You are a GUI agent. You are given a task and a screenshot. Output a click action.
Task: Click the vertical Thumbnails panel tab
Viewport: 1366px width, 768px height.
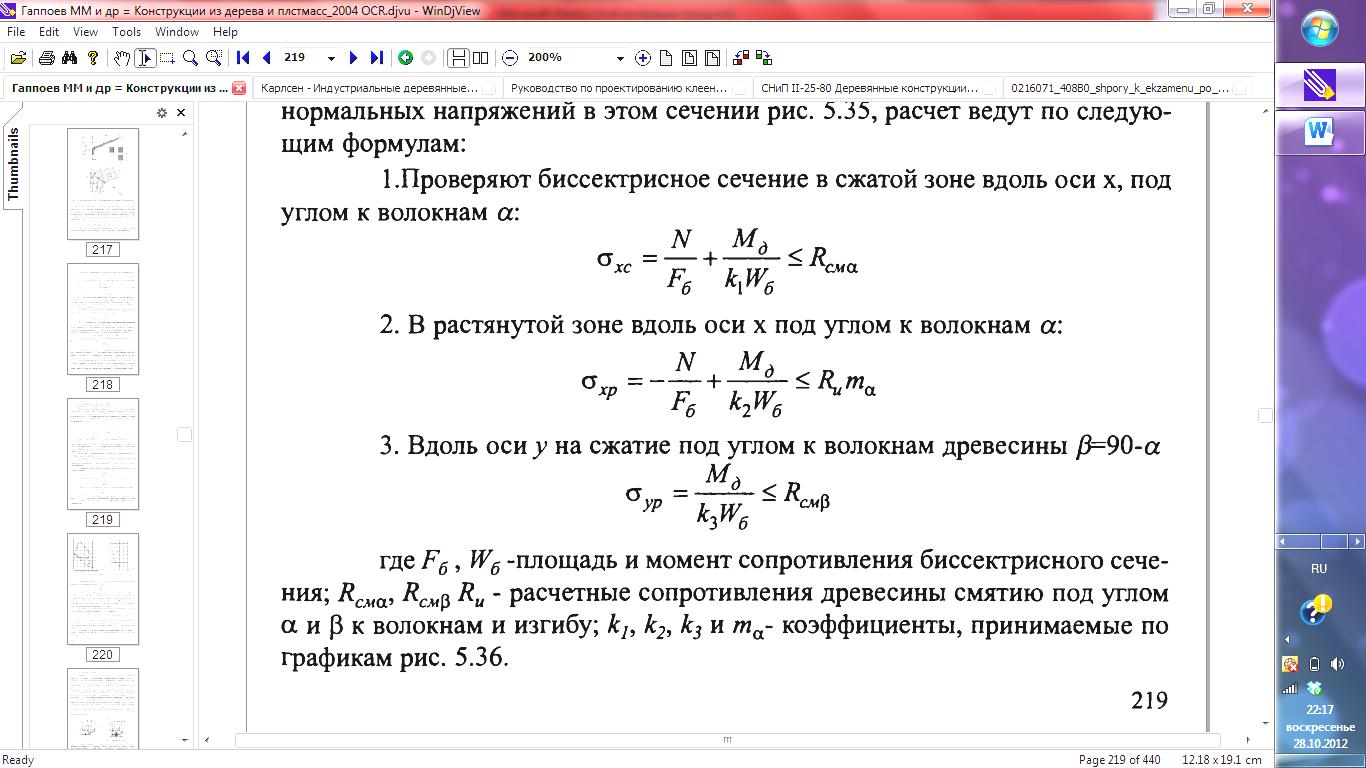[x=13, y=165]
